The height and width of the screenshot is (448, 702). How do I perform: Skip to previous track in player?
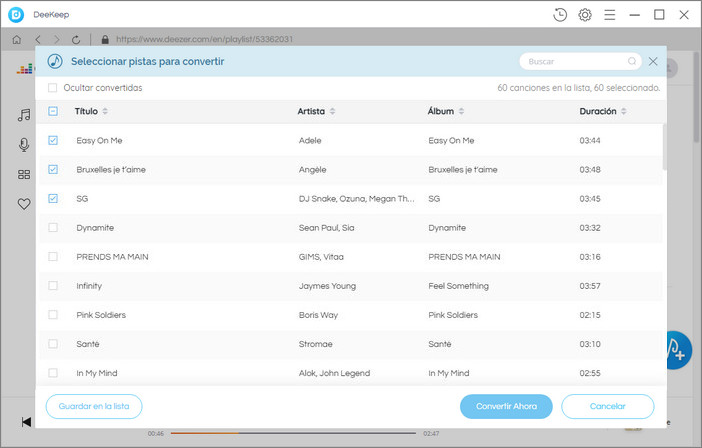click(26, 422)
